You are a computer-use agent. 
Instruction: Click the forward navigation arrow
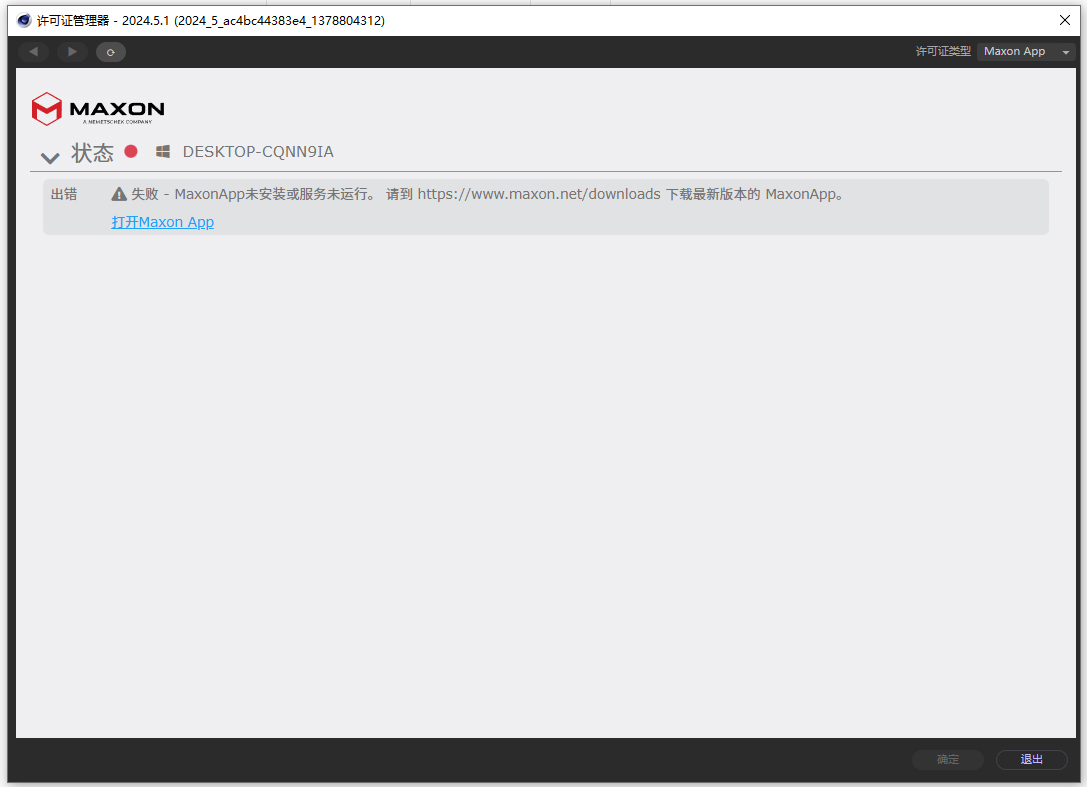tap(72, 52)
